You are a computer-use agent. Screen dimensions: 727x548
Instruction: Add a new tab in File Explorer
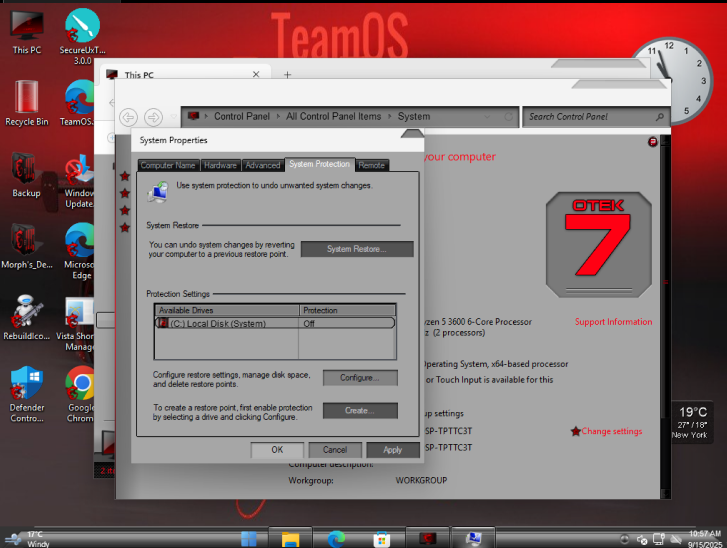pyautogui.click(x=287, y=75)
